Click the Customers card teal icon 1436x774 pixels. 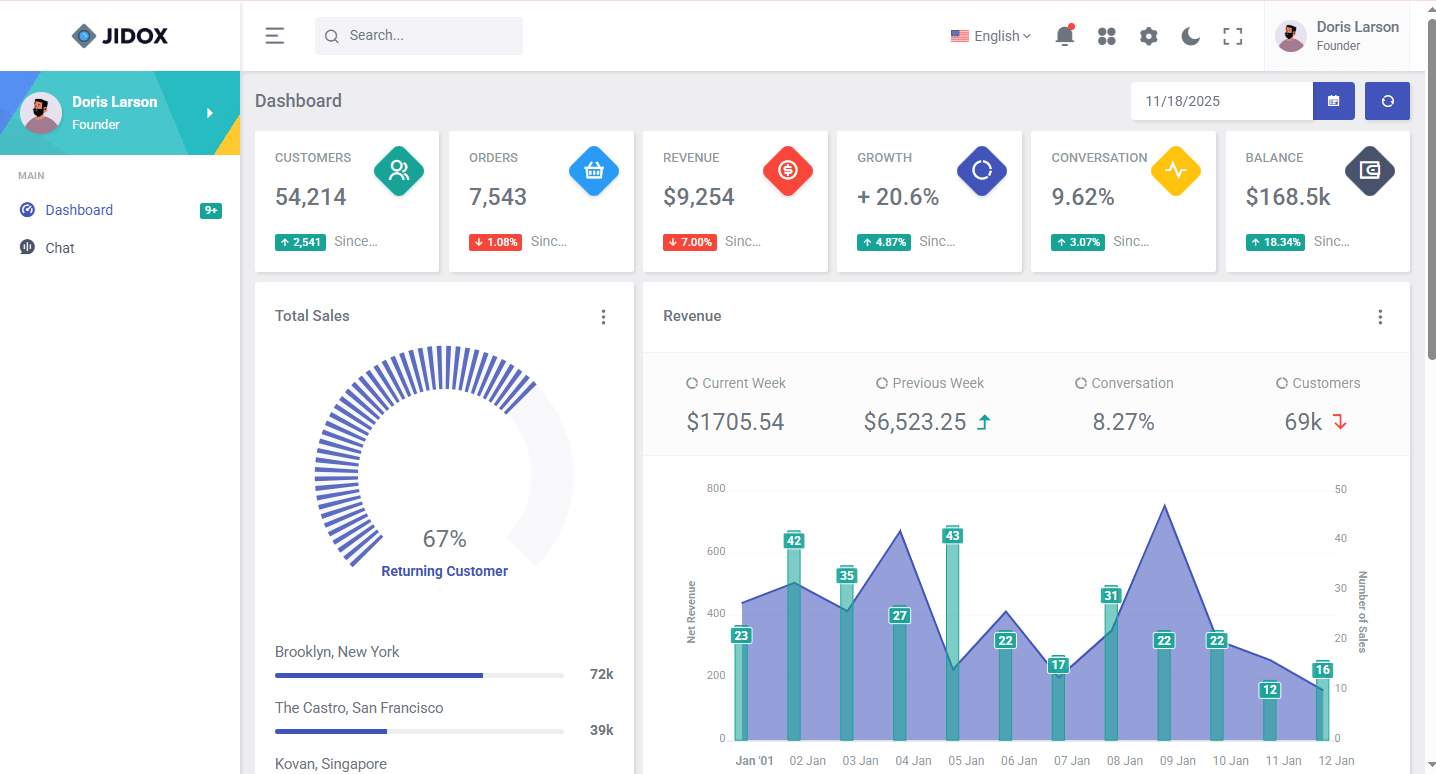point(399,170)
